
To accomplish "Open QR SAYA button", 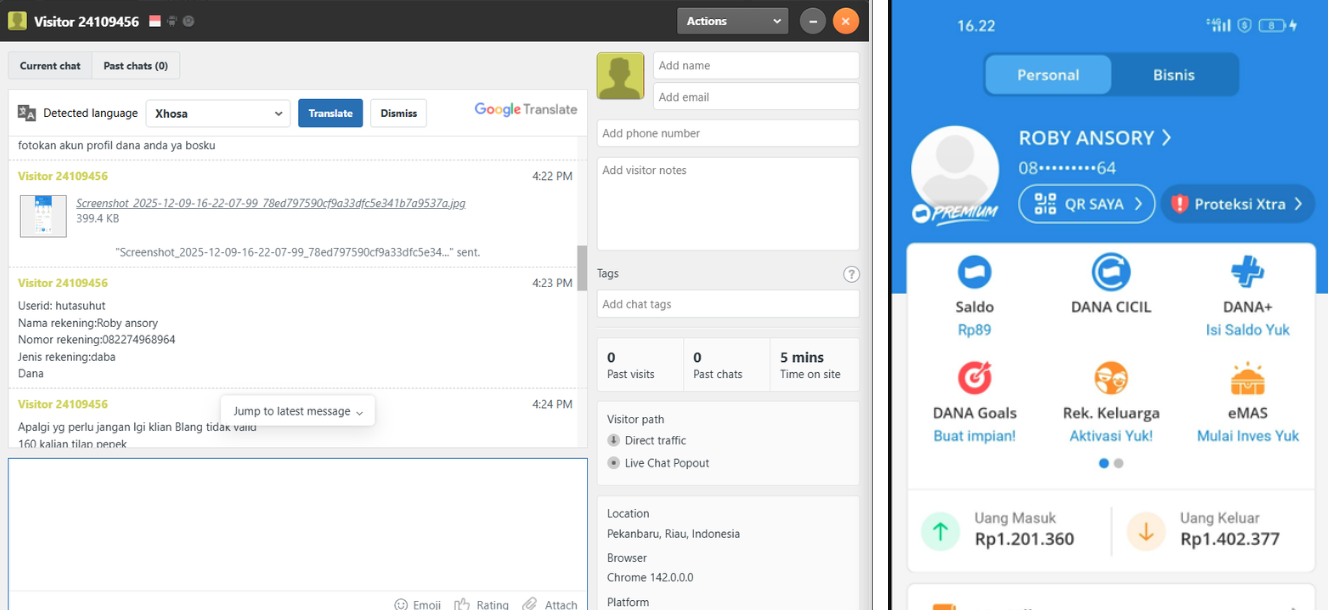I will pos(1087,204).
